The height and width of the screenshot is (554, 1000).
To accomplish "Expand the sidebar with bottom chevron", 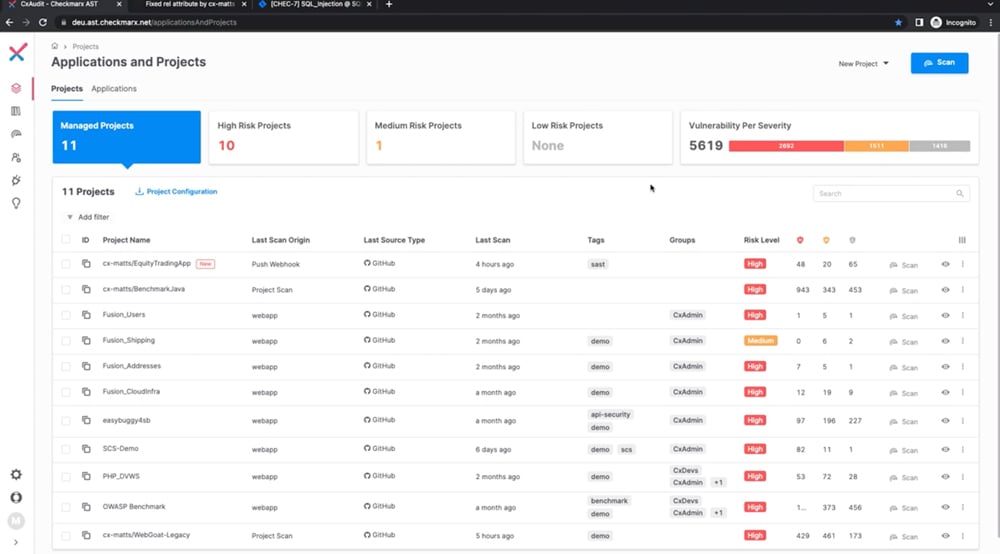I will pos(16,543).
